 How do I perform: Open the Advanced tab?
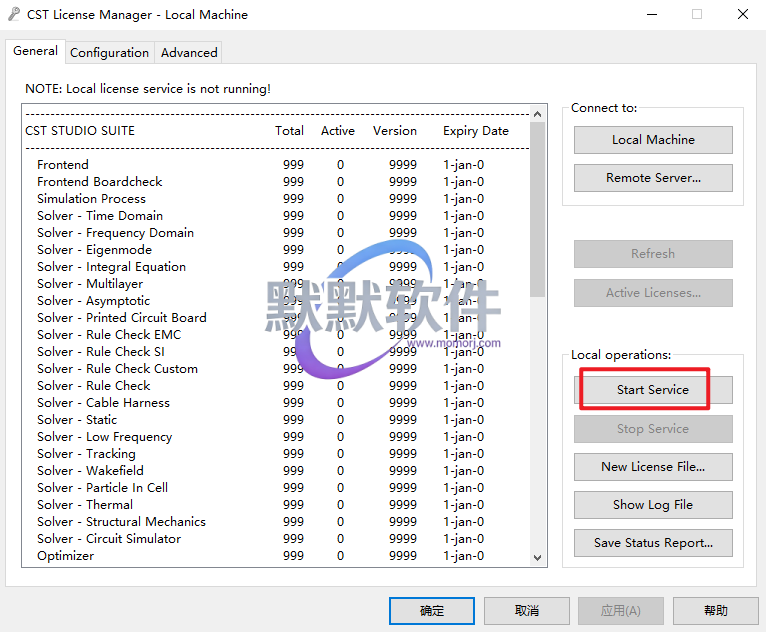189,52
